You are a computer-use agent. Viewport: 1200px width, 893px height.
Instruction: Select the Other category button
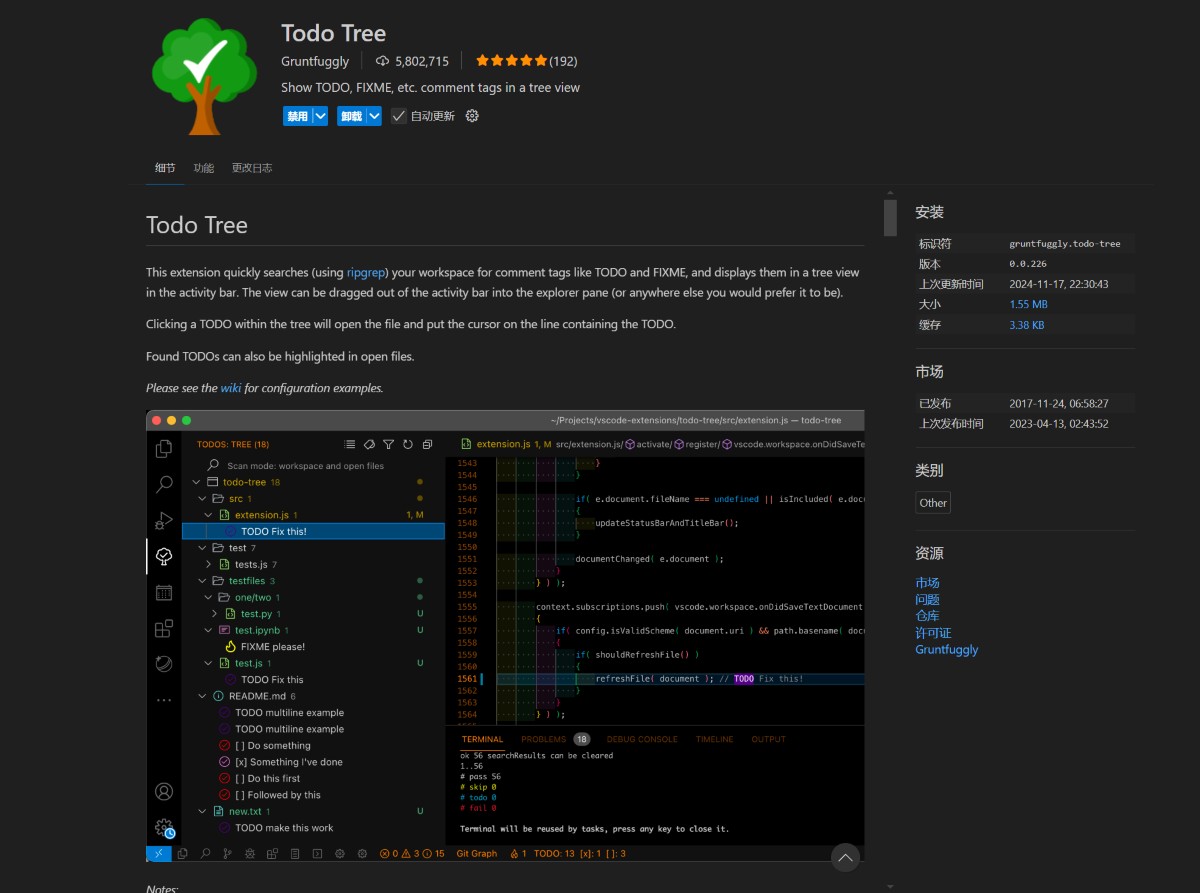click(x=933, y=503)
